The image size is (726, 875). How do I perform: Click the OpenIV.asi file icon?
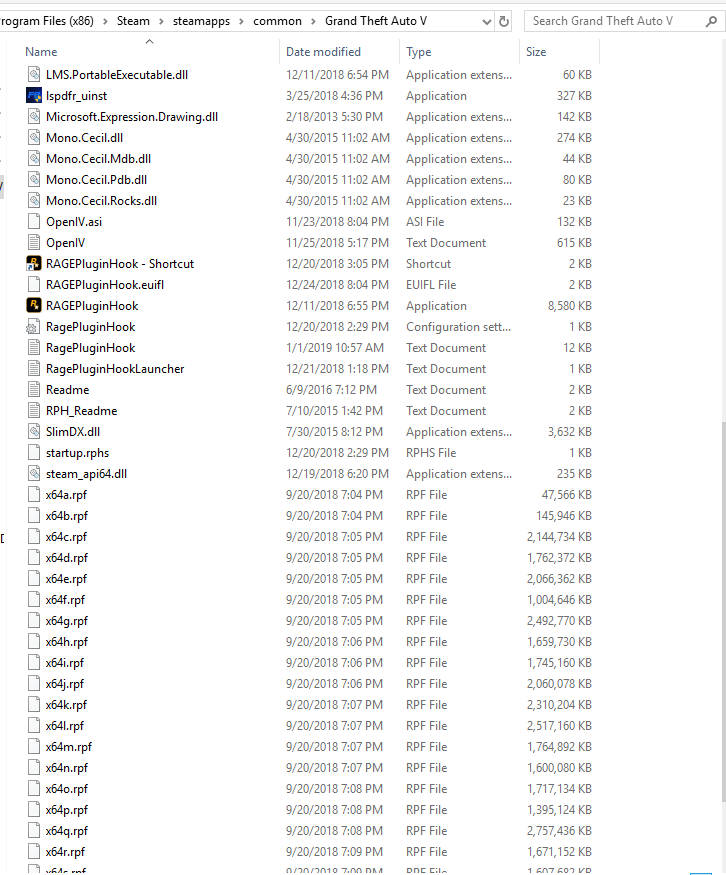(x=34, y=222)
